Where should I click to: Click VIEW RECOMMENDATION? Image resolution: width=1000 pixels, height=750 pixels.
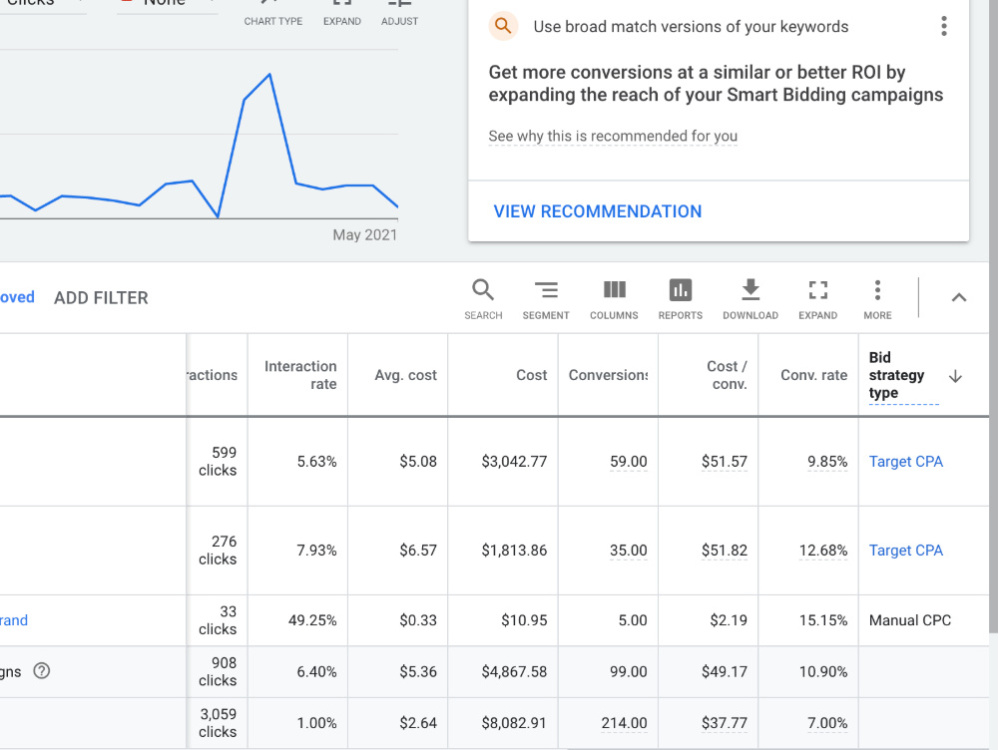[x=598, y=212]
